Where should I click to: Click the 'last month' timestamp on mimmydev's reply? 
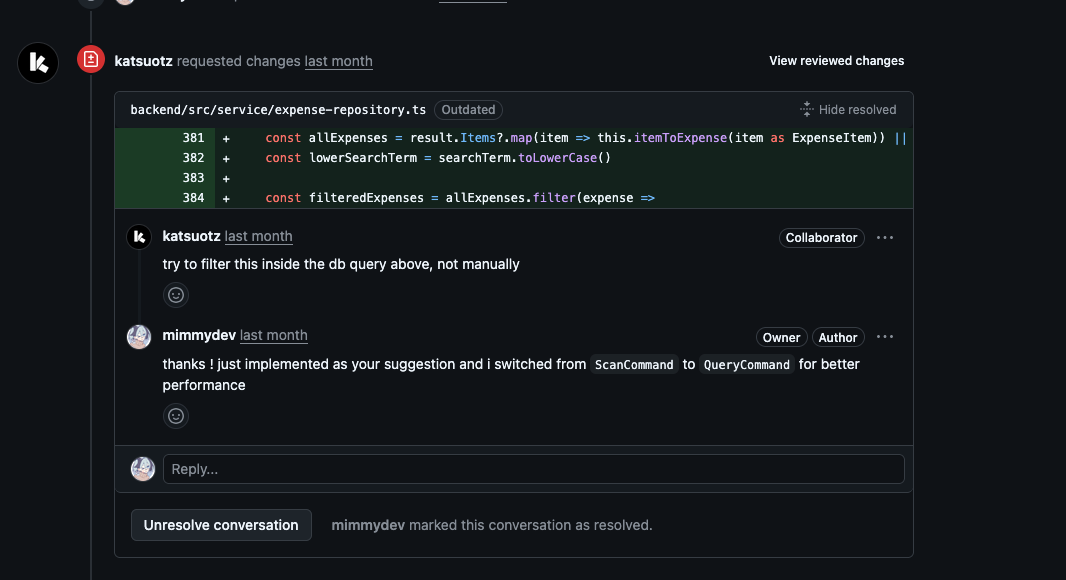point(273,336)
